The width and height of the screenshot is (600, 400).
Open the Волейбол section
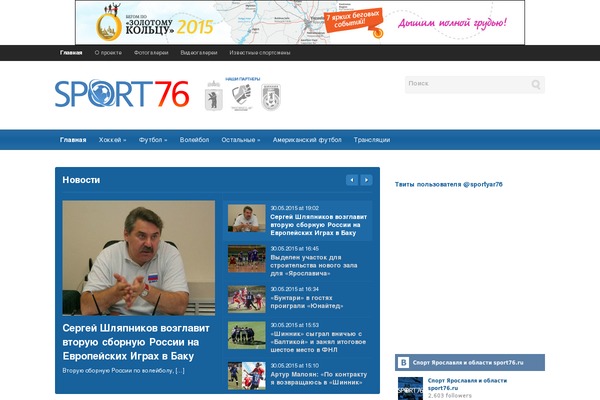(x=194, y=140)
